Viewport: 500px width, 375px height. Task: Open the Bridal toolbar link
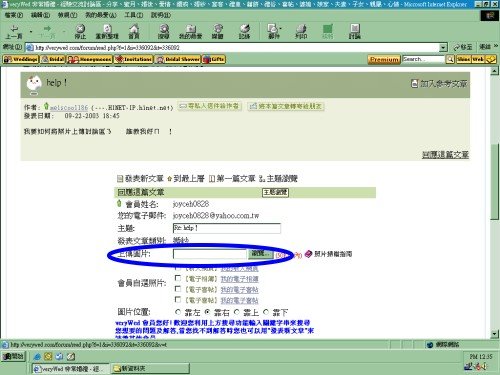tap(53, 59)
